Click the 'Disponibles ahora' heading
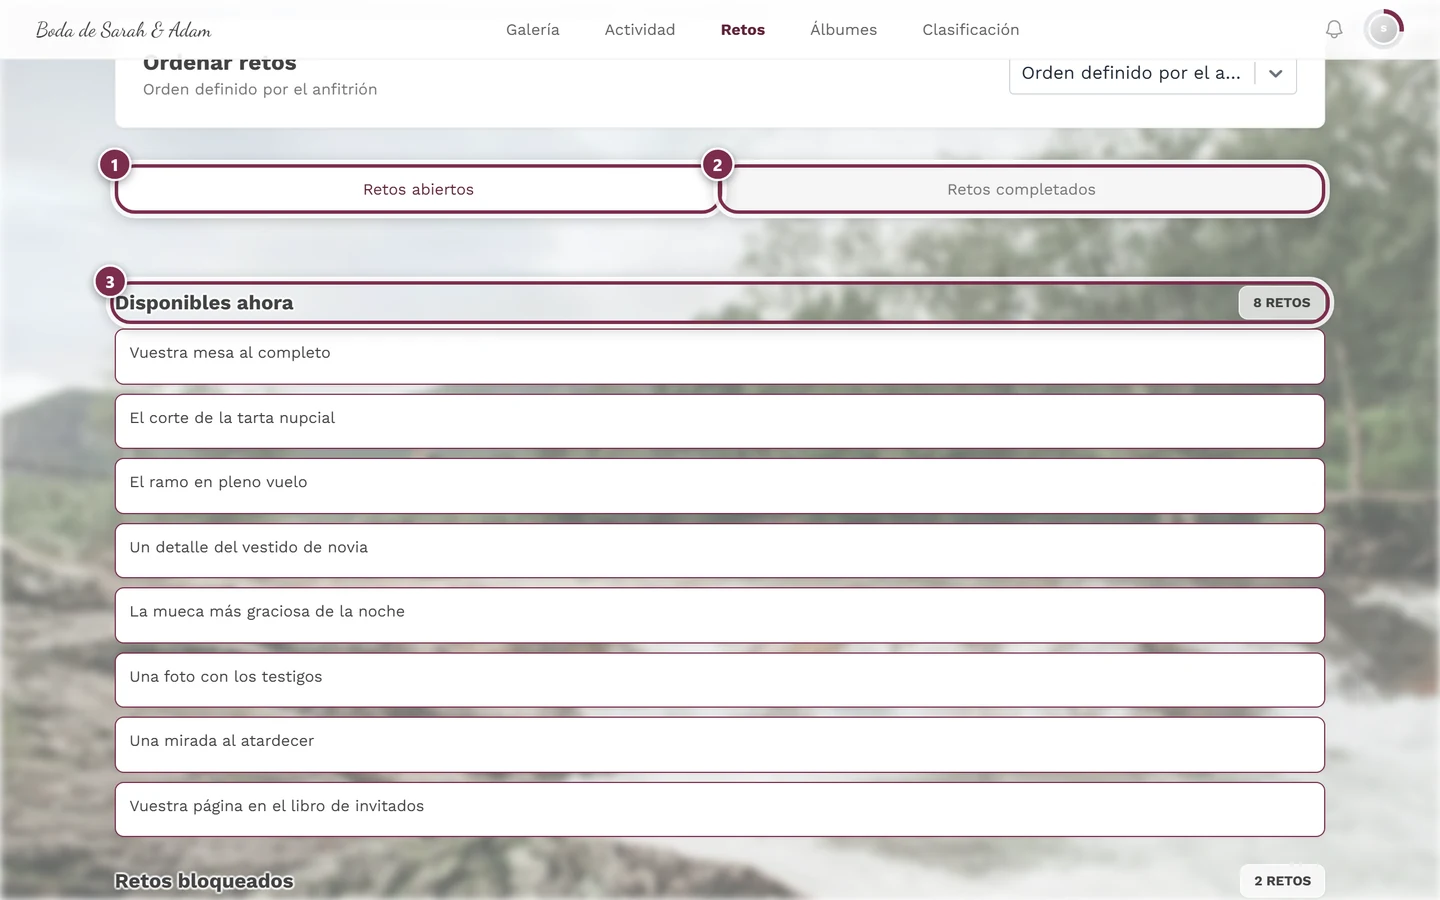 point(204,303)
